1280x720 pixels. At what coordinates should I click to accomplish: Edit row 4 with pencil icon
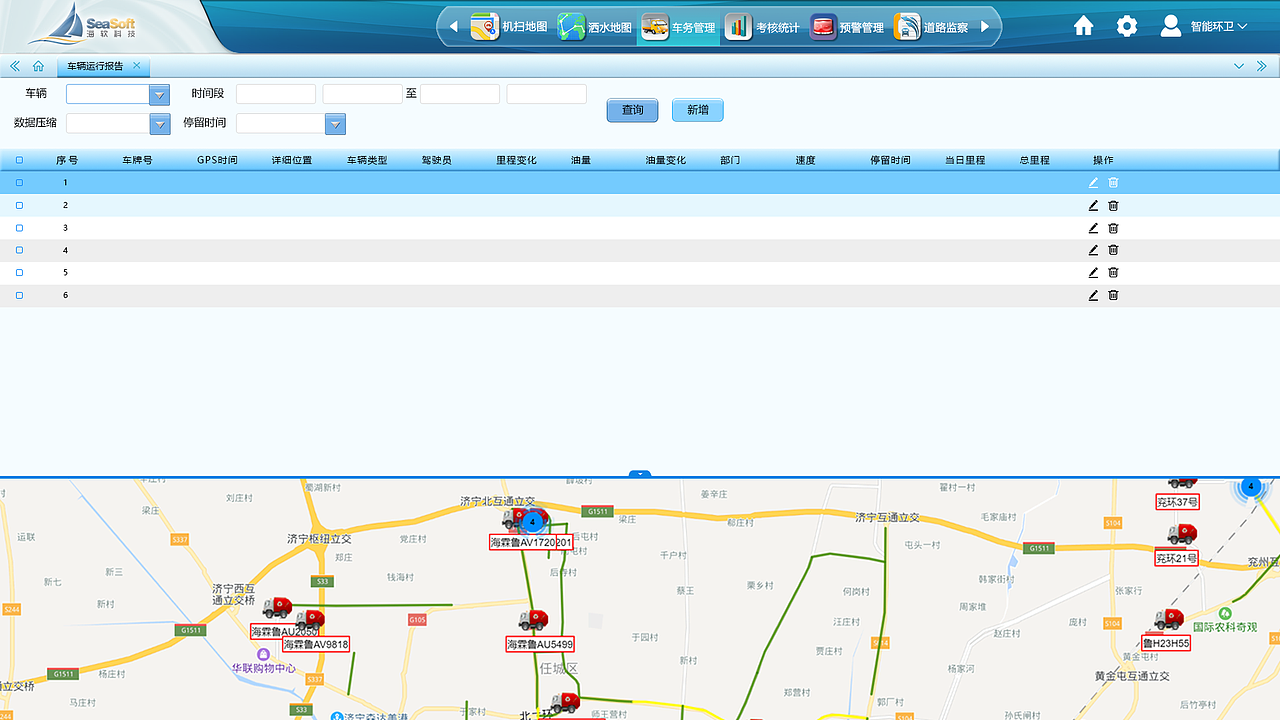(1093, 250)
